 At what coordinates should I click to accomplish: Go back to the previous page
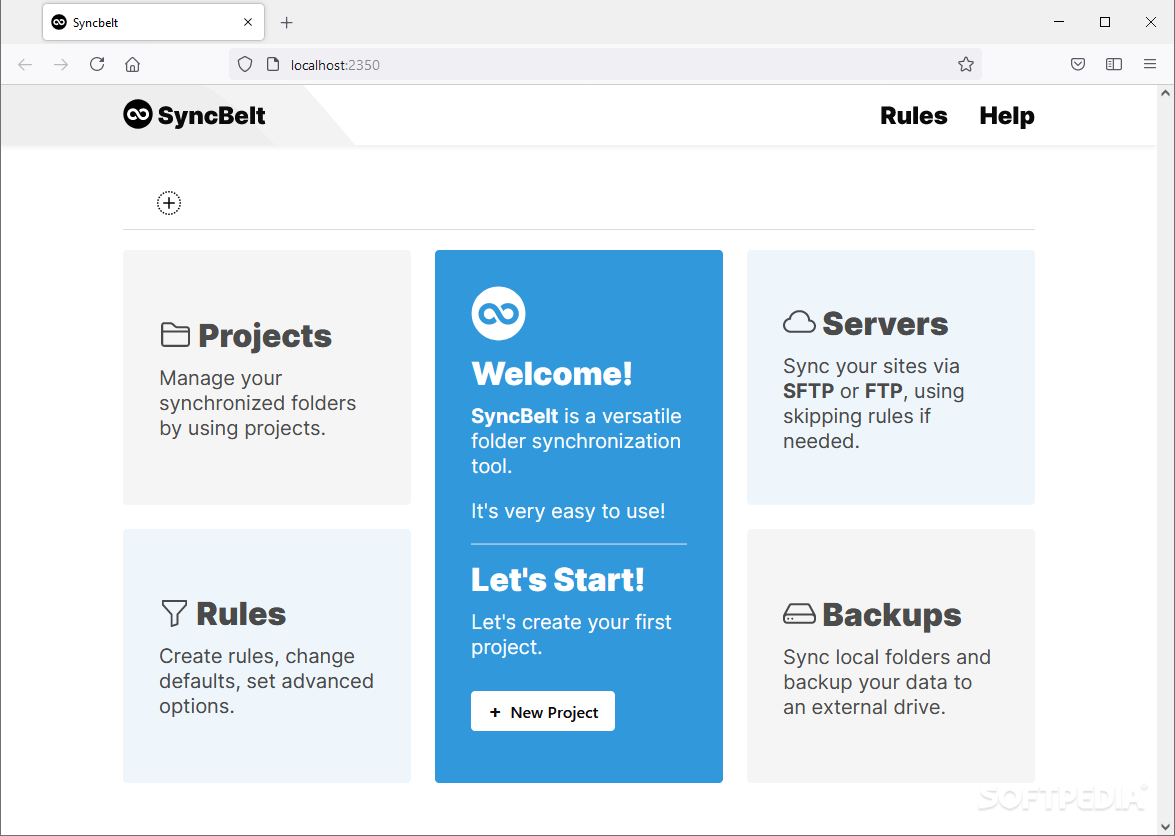pos(25,64)
